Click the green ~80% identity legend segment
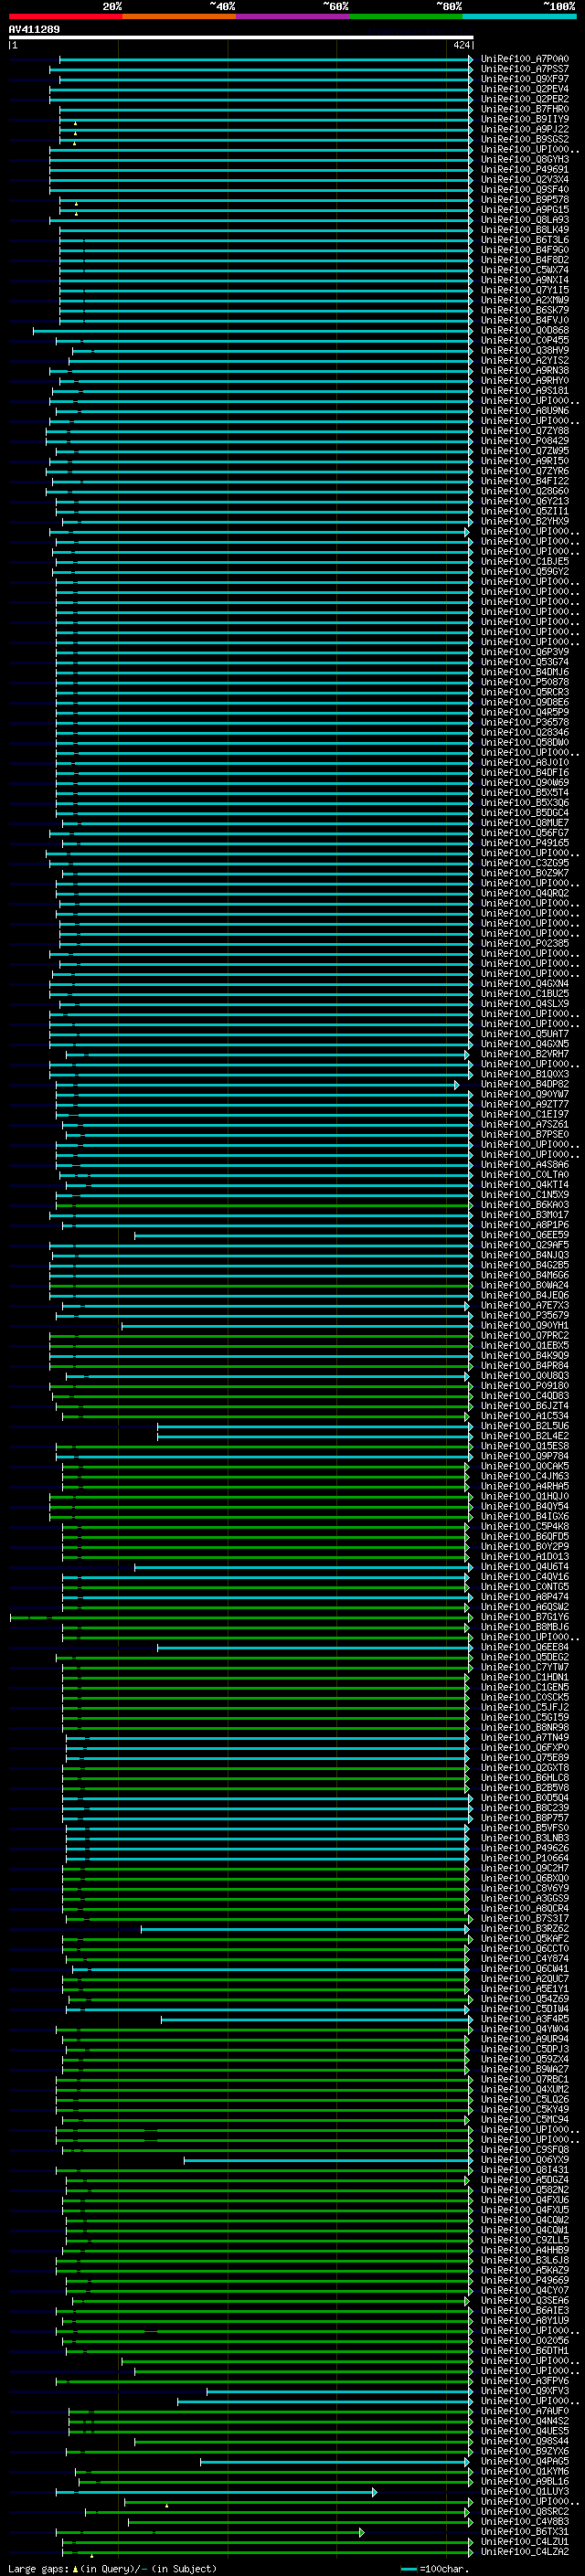 406,16
